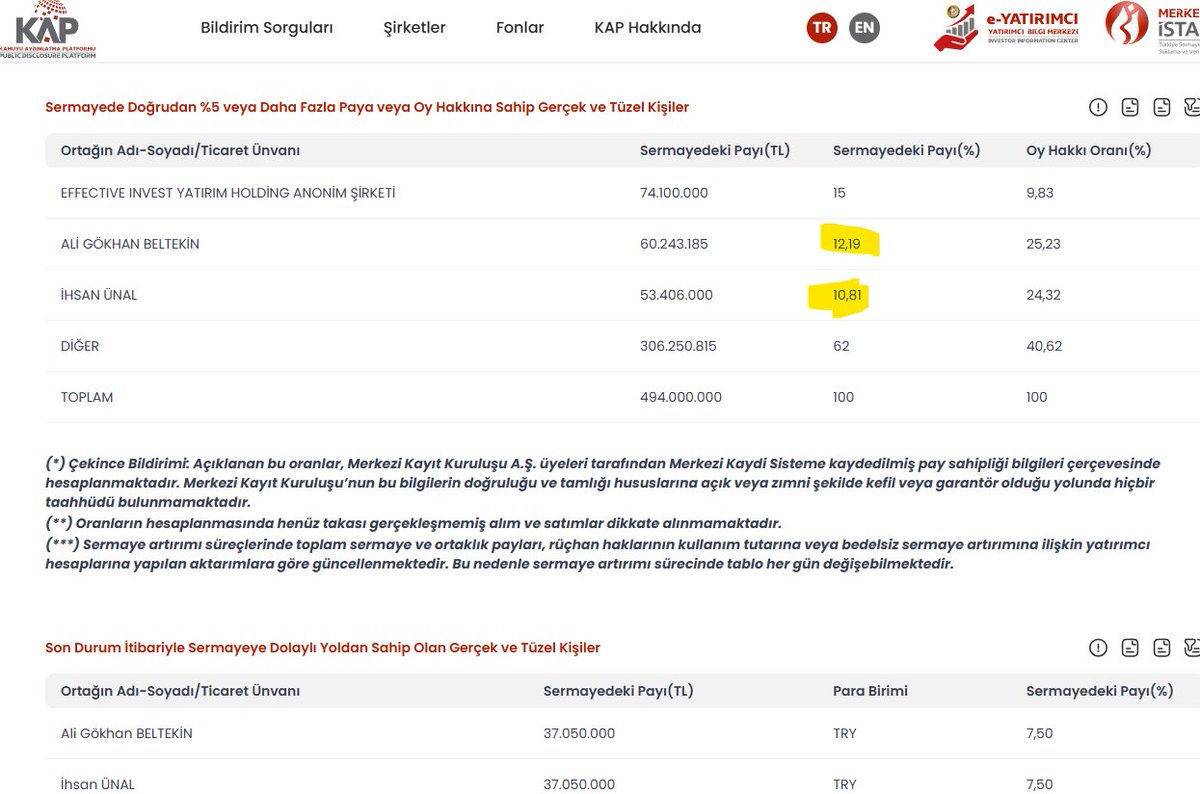Click the document icon beside the lower table's filter icon
Viewport: 1200px width, 794px height.
point(1162,647)
